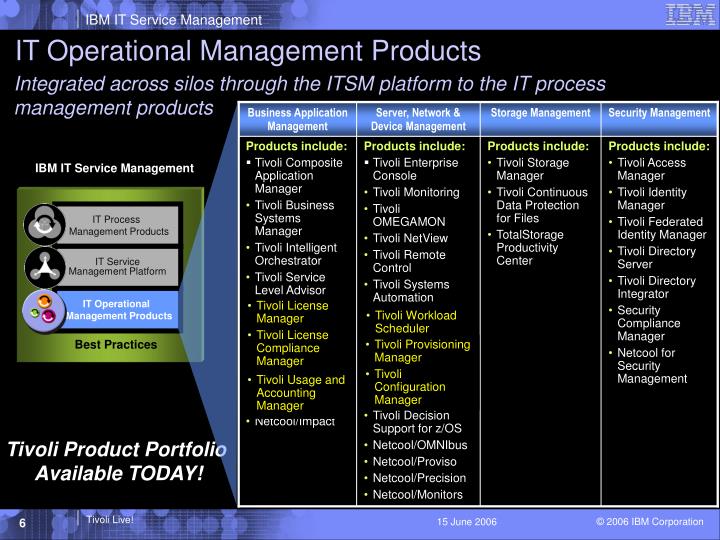This screenshot has width=720, height=540.
Task: Click Tivoli Decision Support for z/OS
Action: point(417,422)
